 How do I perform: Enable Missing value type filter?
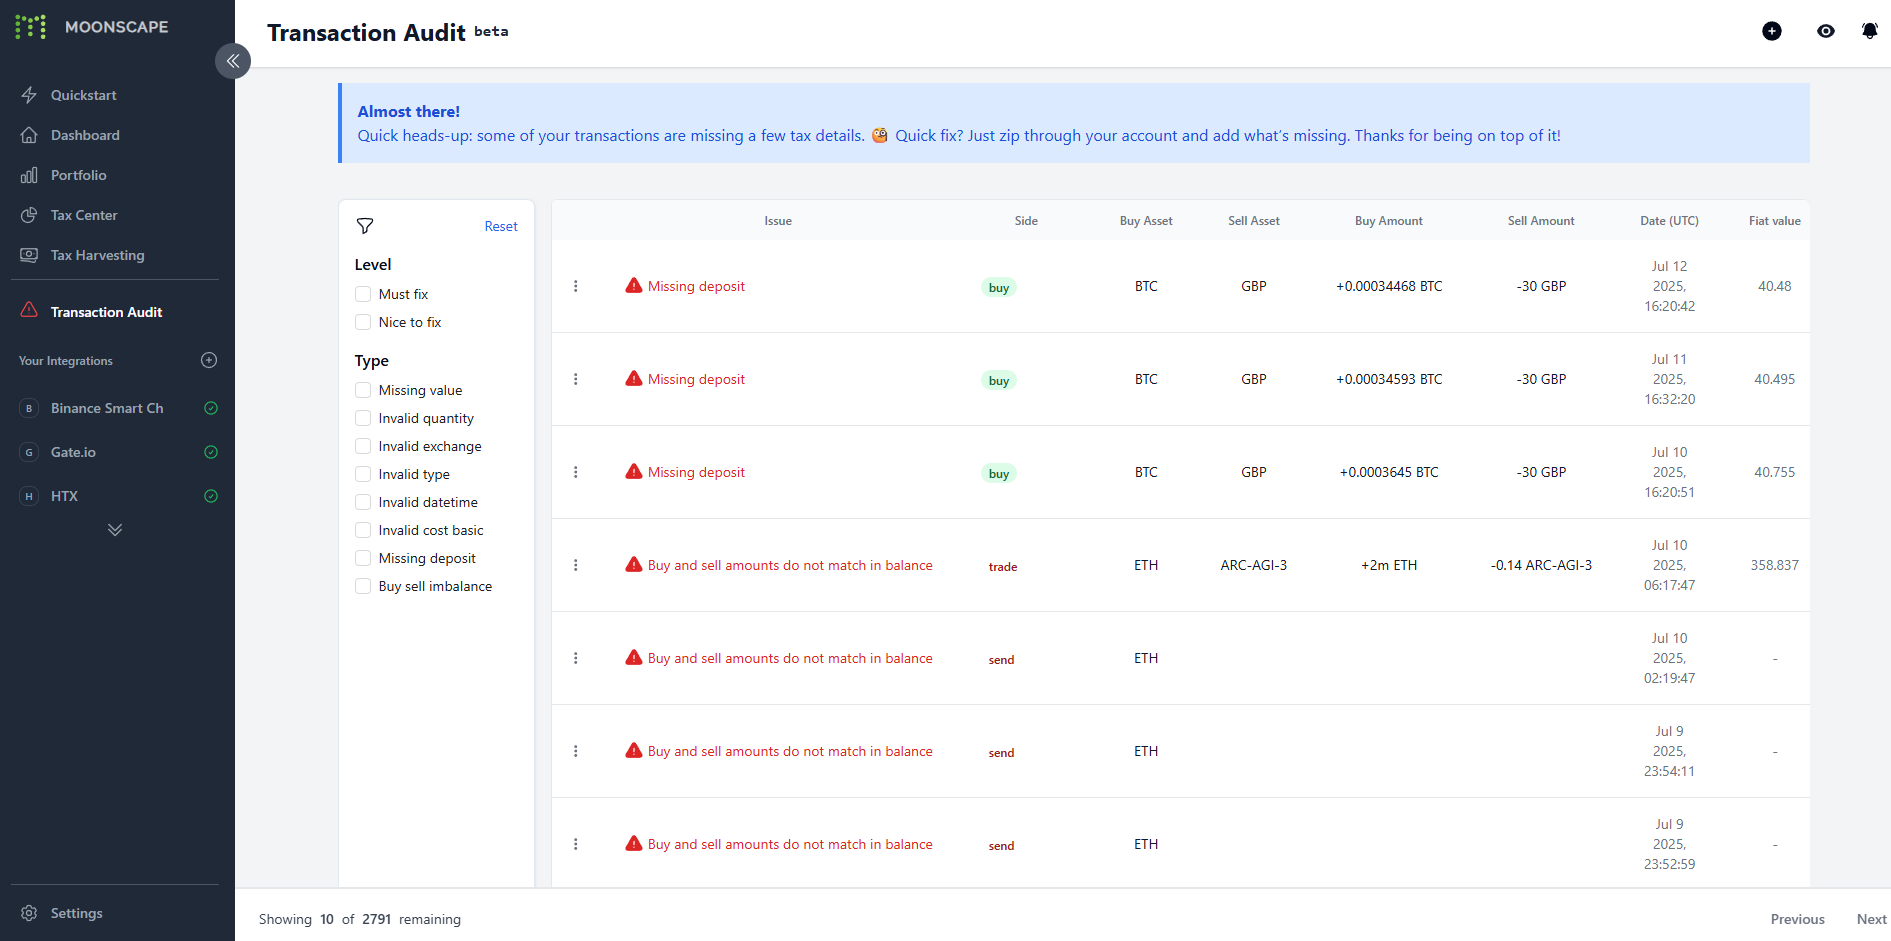(x=363, y=390)
